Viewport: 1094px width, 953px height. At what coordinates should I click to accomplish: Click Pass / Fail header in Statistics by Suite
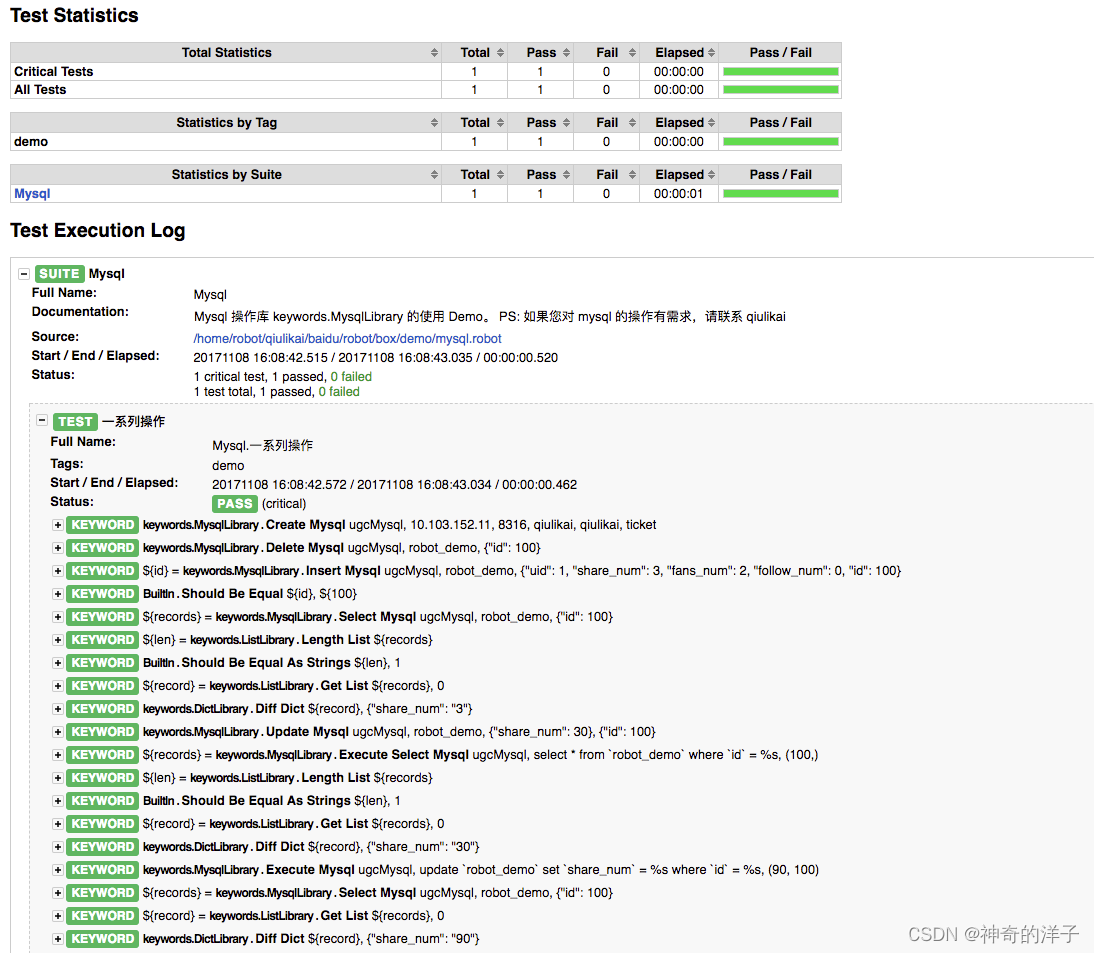[x=780, y=175]
